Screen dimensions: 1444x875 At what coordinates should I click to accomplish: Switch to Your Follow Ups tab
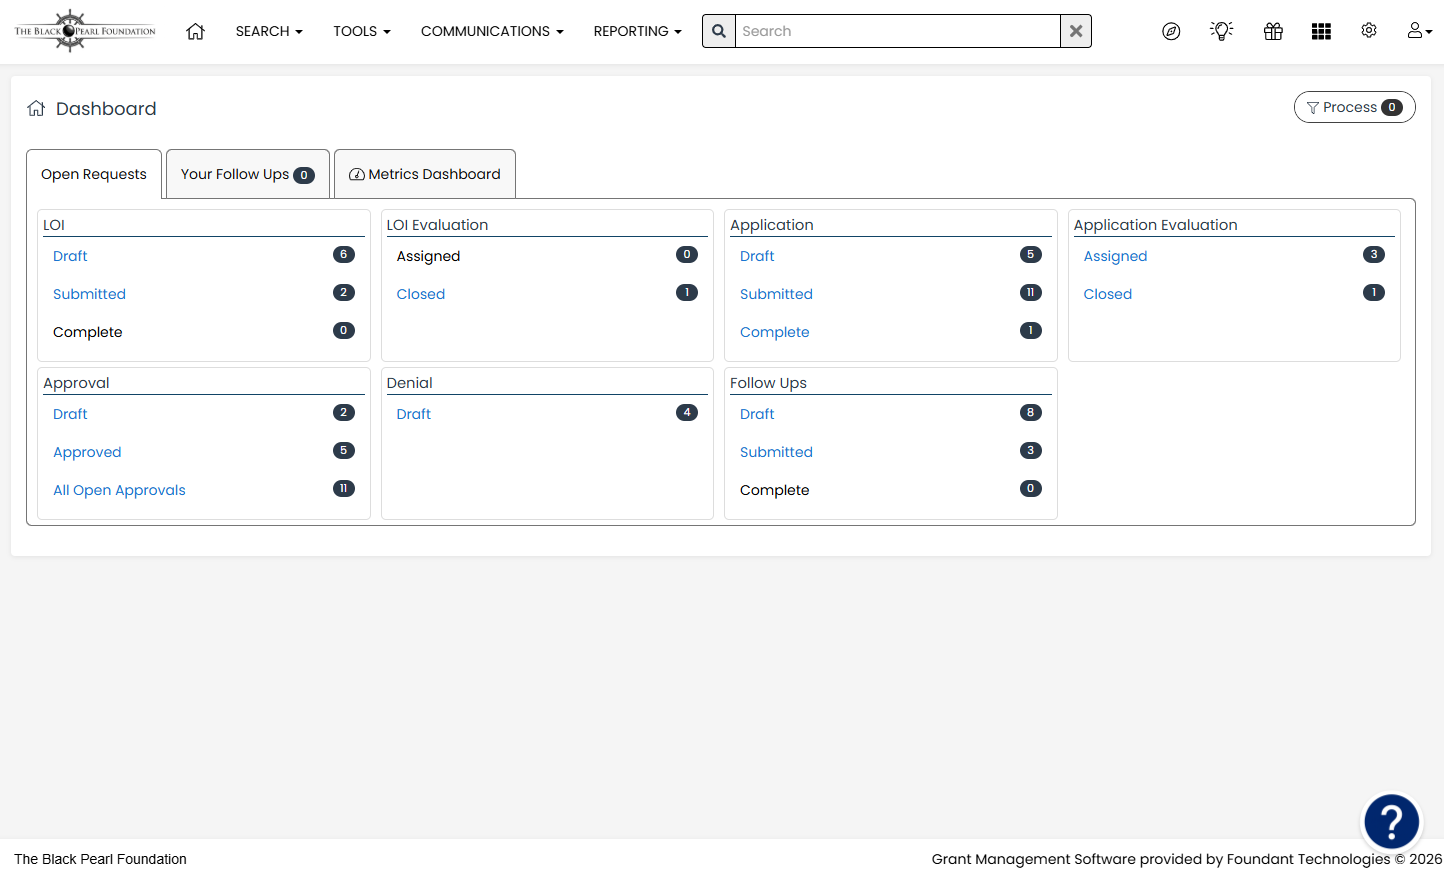[247, 174]
